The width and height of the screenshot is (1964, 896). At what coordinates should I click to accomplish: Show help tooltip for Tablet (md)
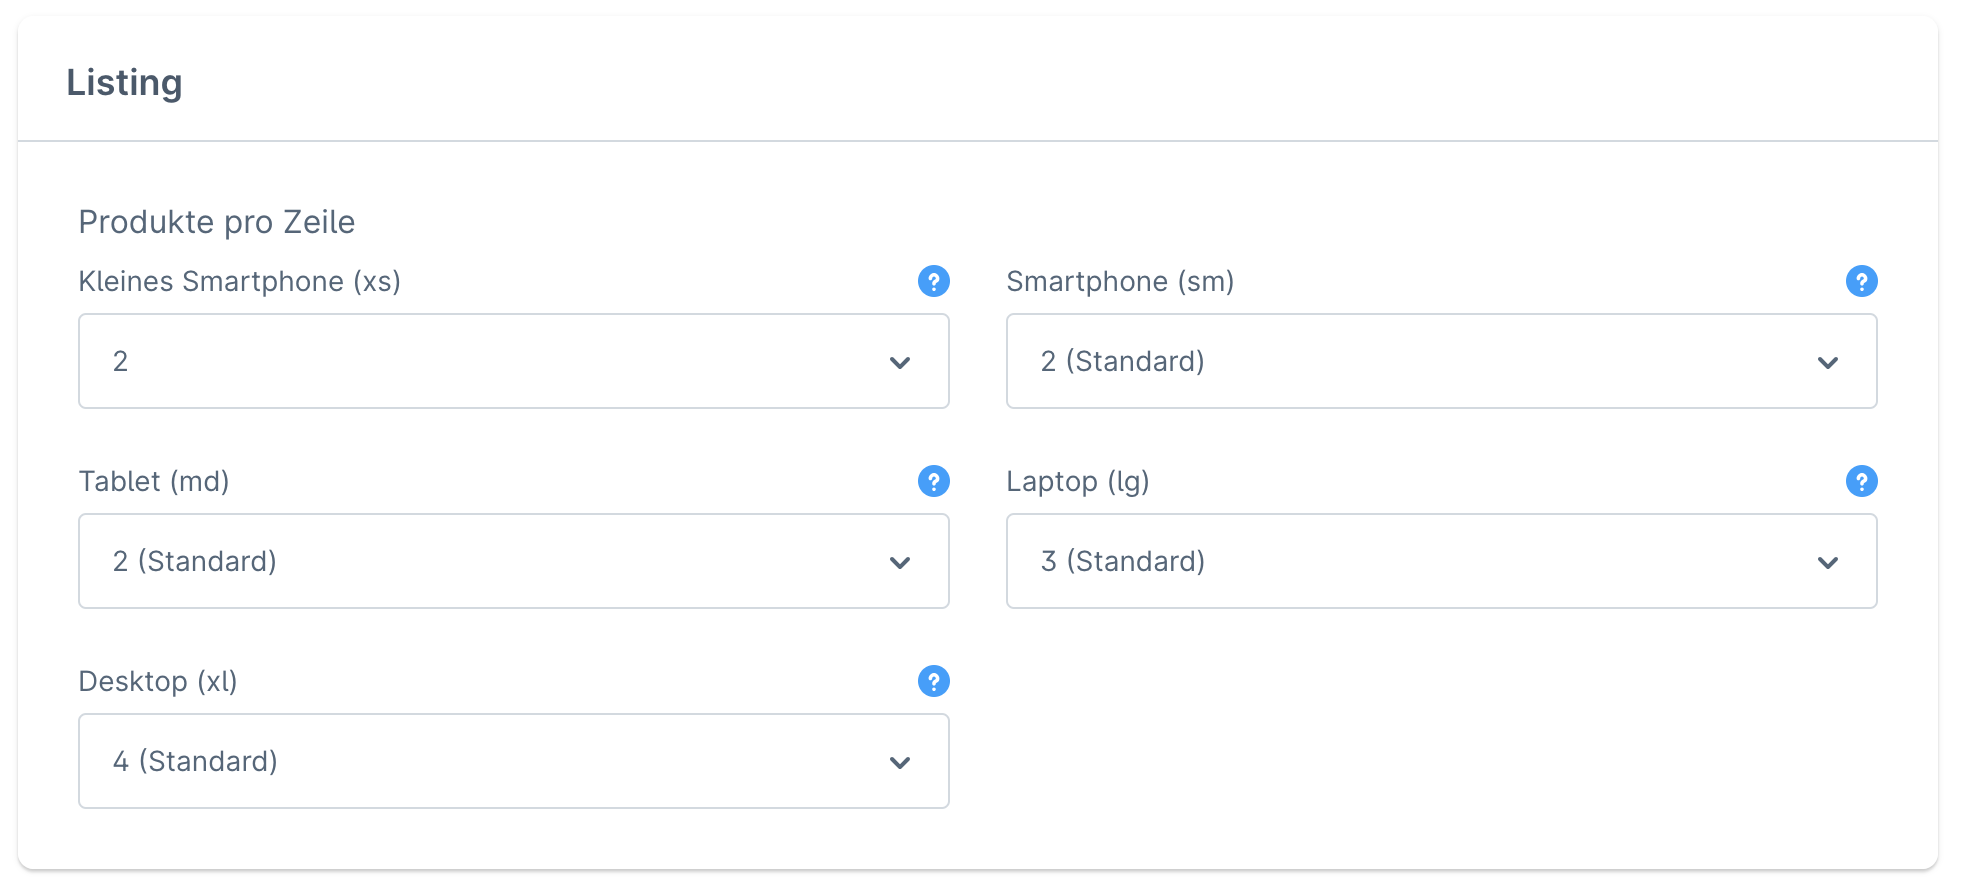pos(933,481)
